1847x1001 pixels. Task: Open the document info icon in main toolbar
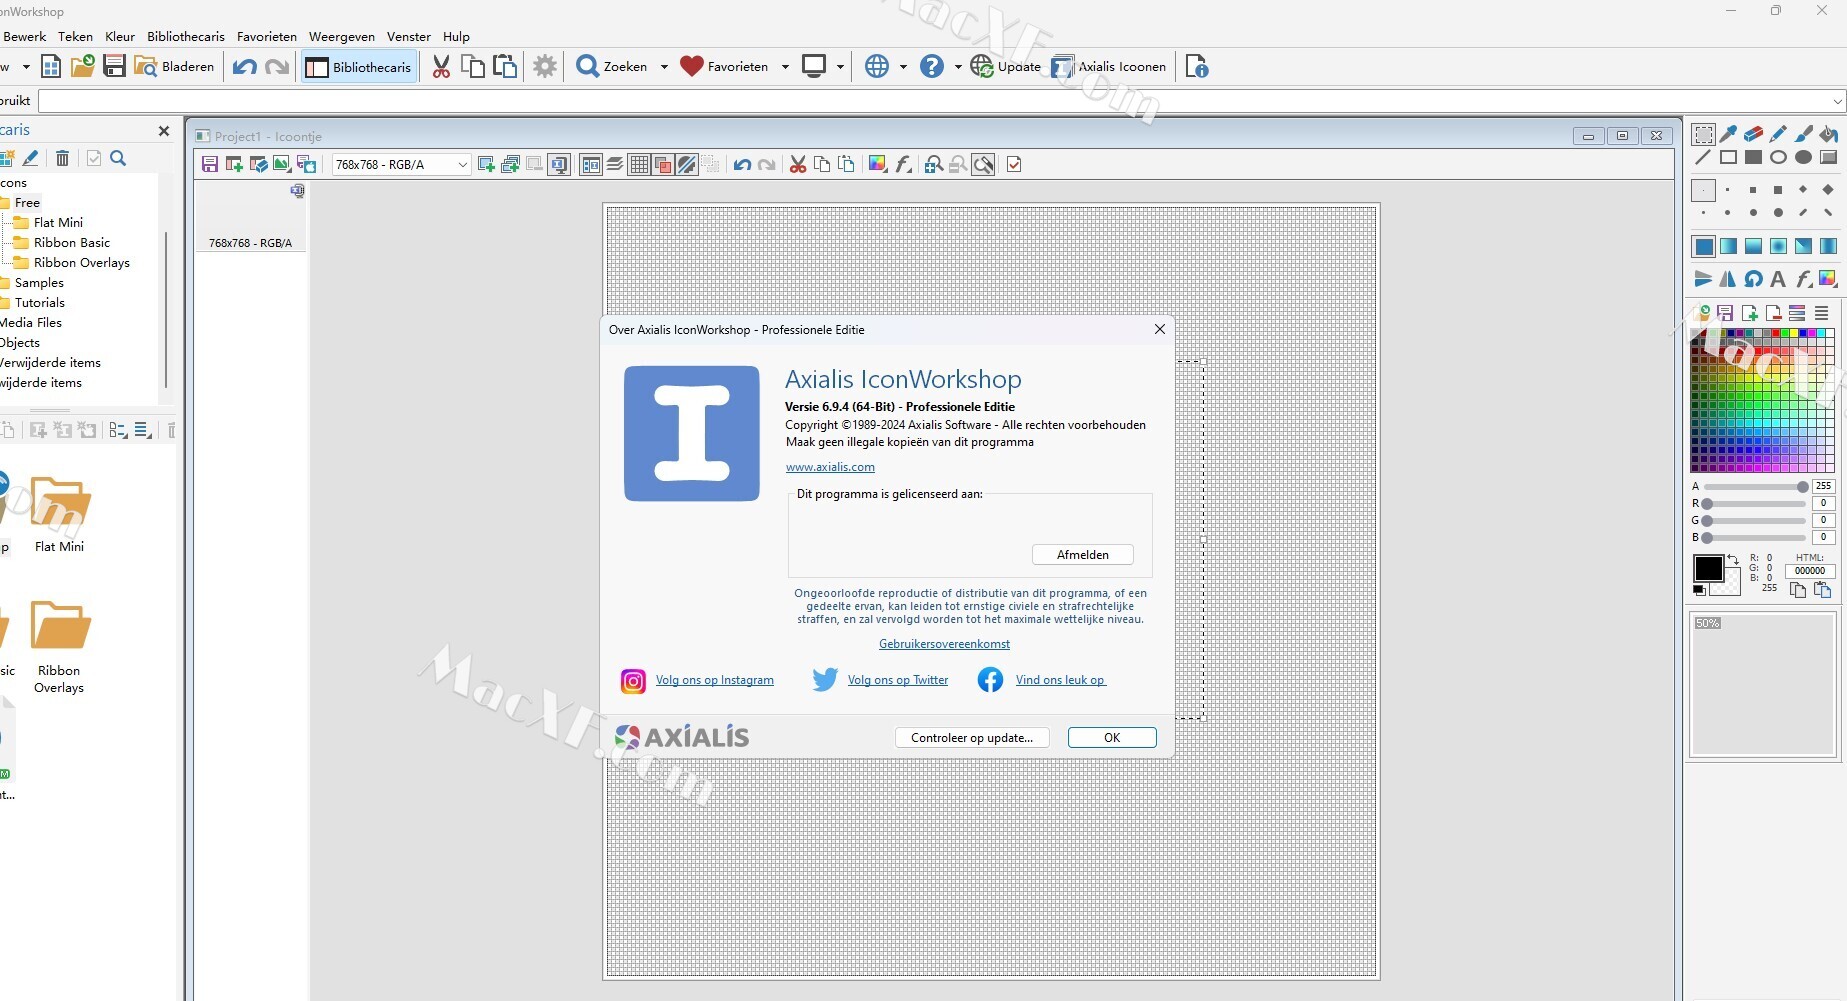tap(1197, 66)
